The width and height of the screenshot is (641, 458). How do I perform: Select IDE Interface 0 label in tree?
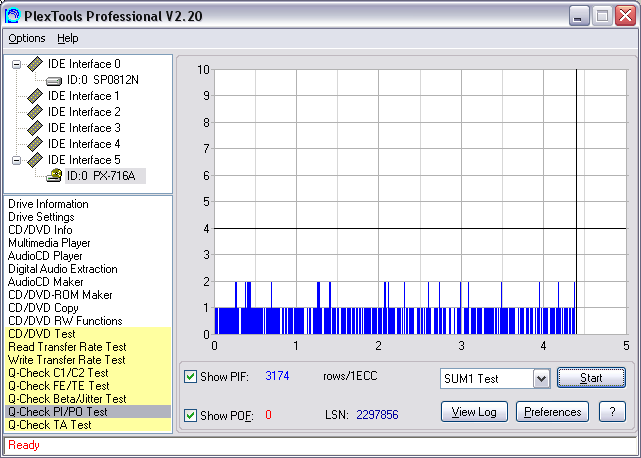[x=84, y=64]
